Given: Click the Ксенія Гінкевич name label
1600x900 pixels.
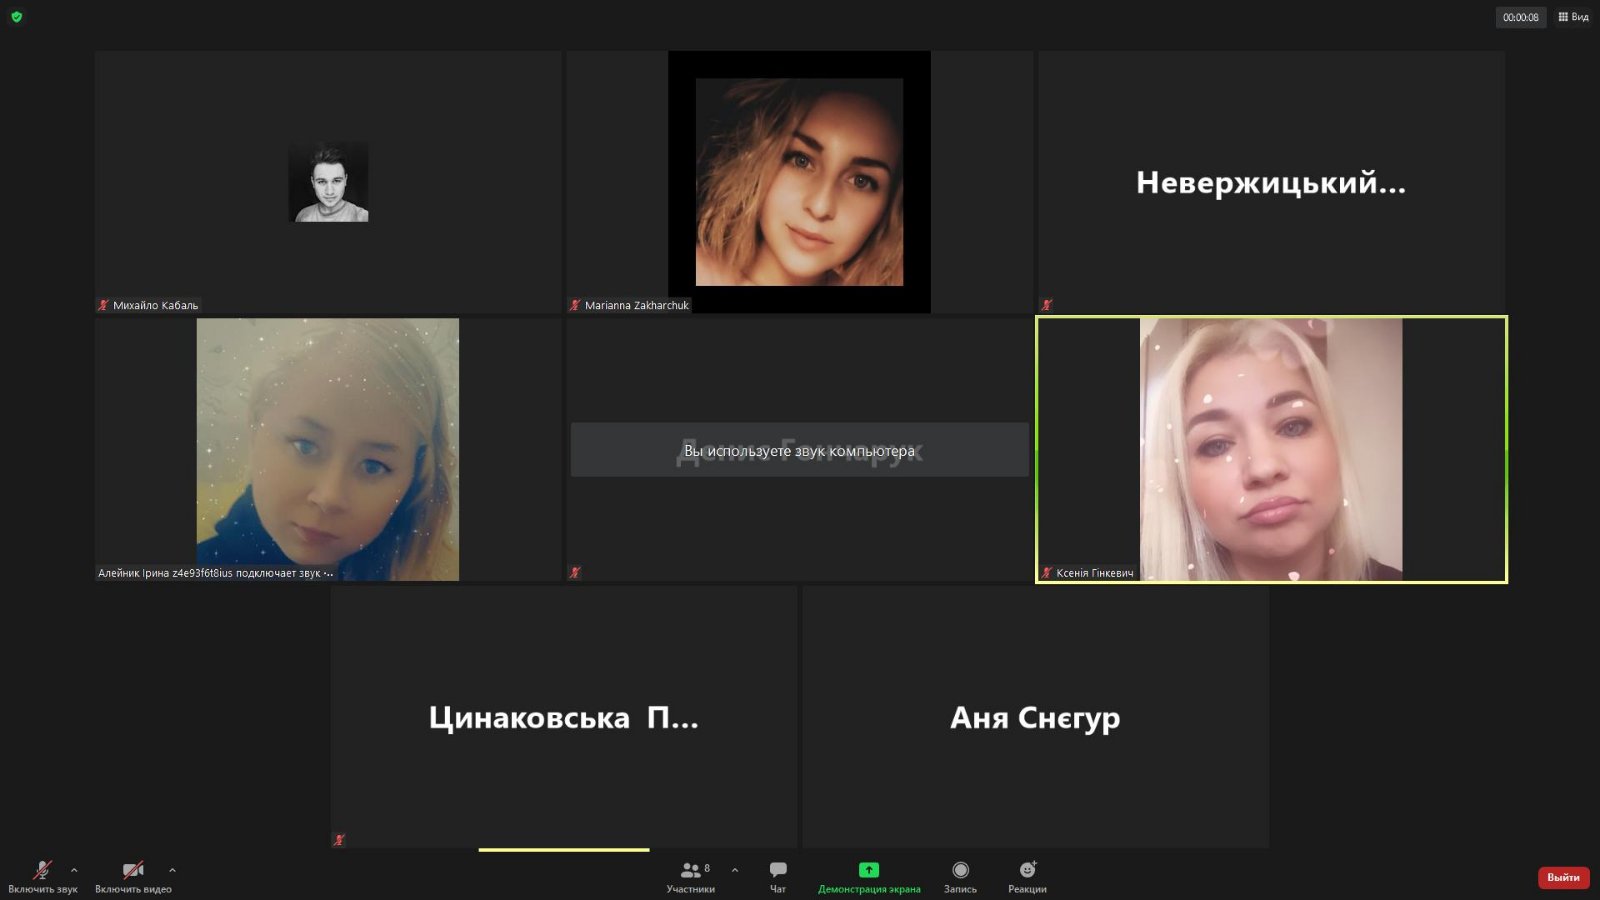Looking at the screenshot, I should 1095,573.
